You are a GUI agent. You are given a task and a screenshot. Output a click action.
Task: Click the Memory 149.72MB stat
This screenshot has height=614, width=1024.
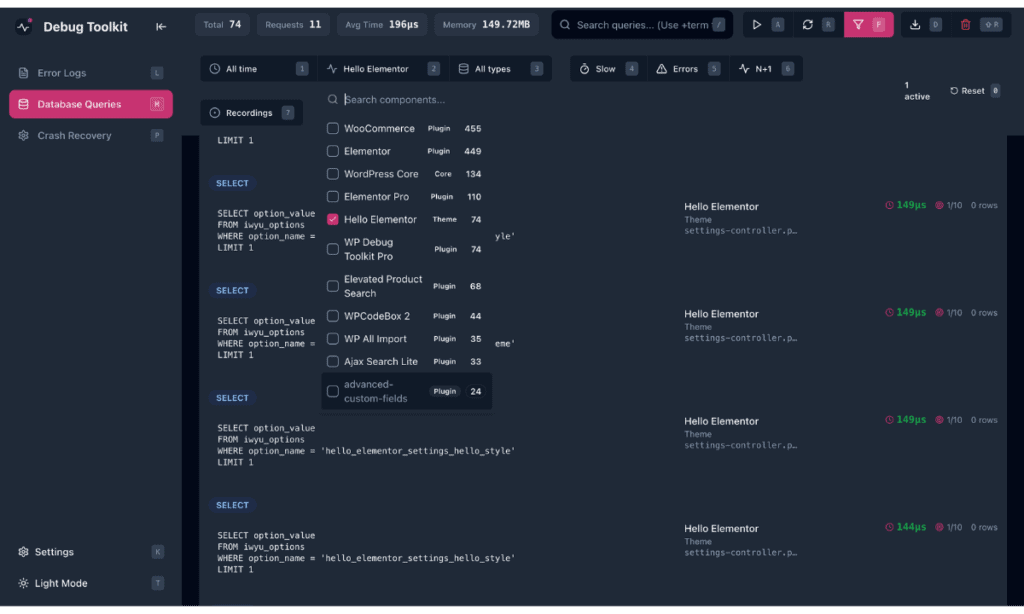[486, 25]
